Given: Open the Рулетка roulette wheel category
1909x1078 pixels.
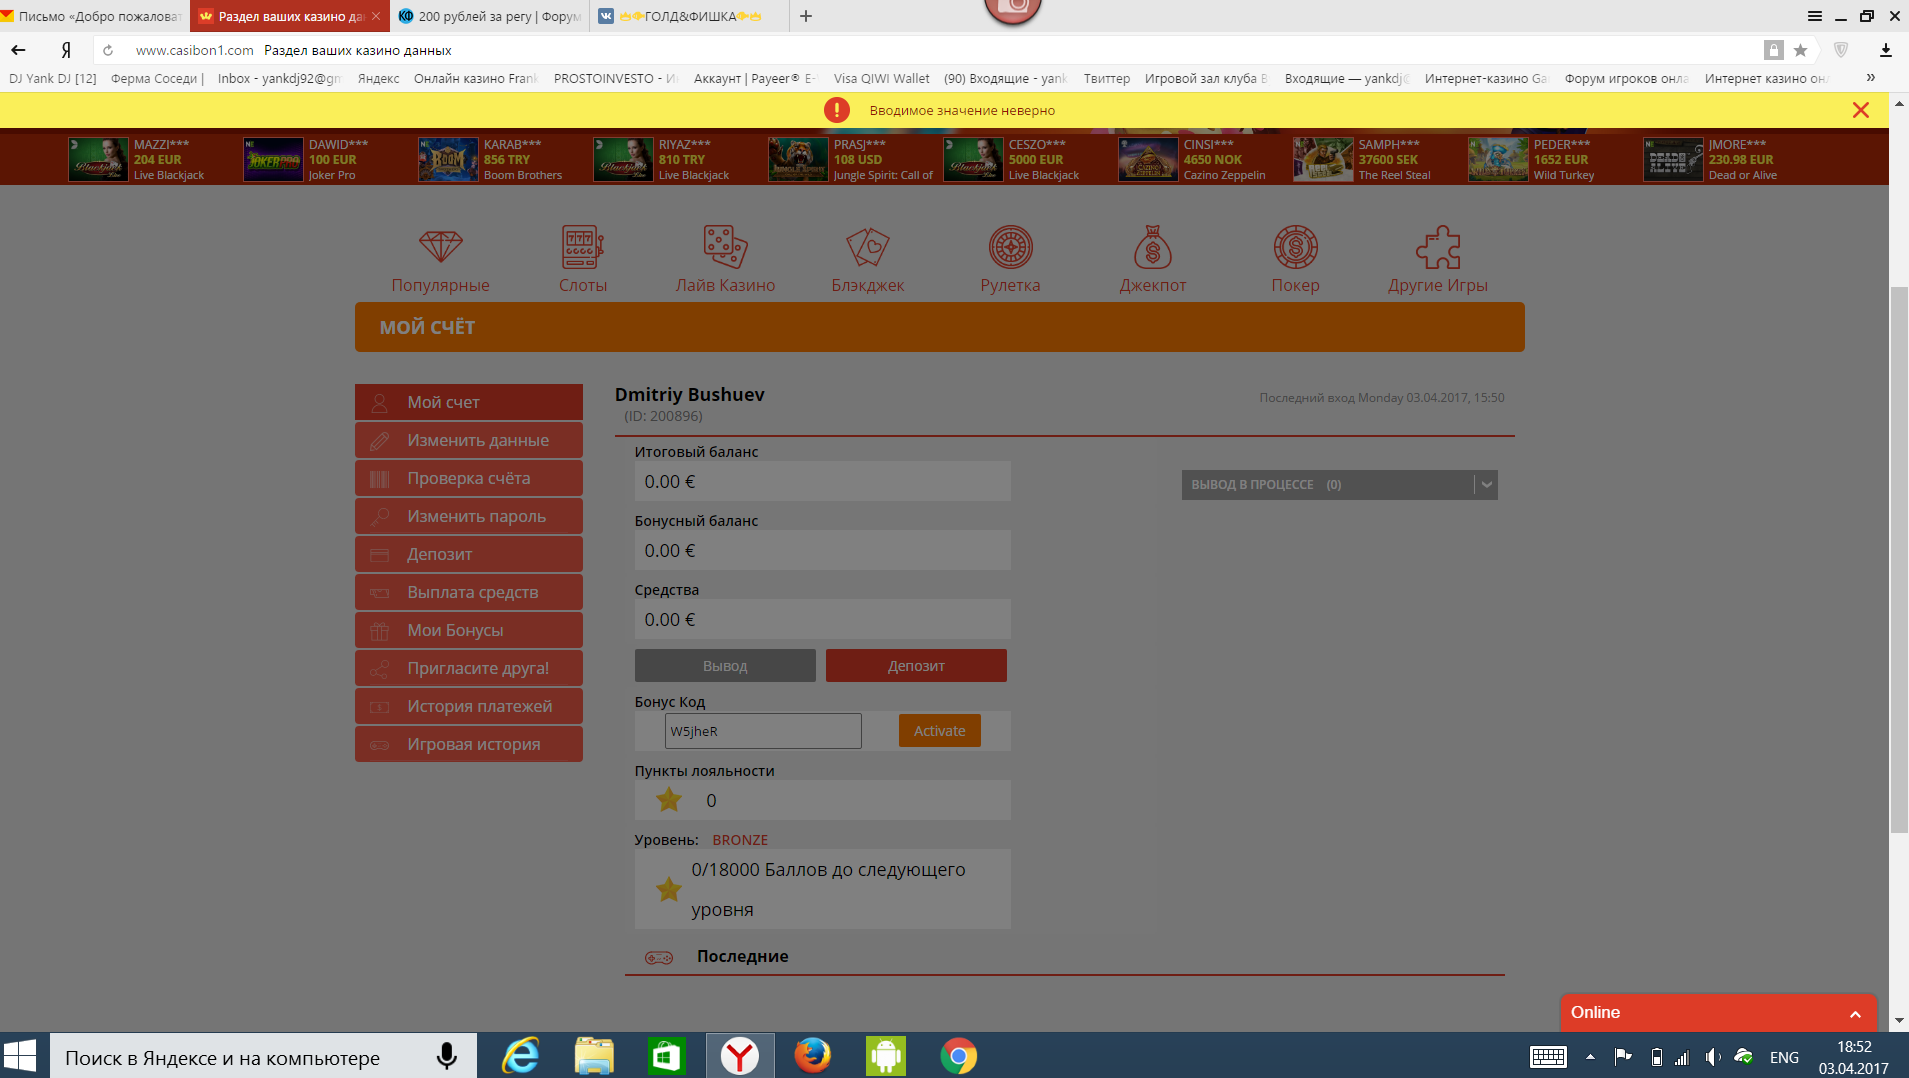Looking at the screenshot, I should 1010,260.
